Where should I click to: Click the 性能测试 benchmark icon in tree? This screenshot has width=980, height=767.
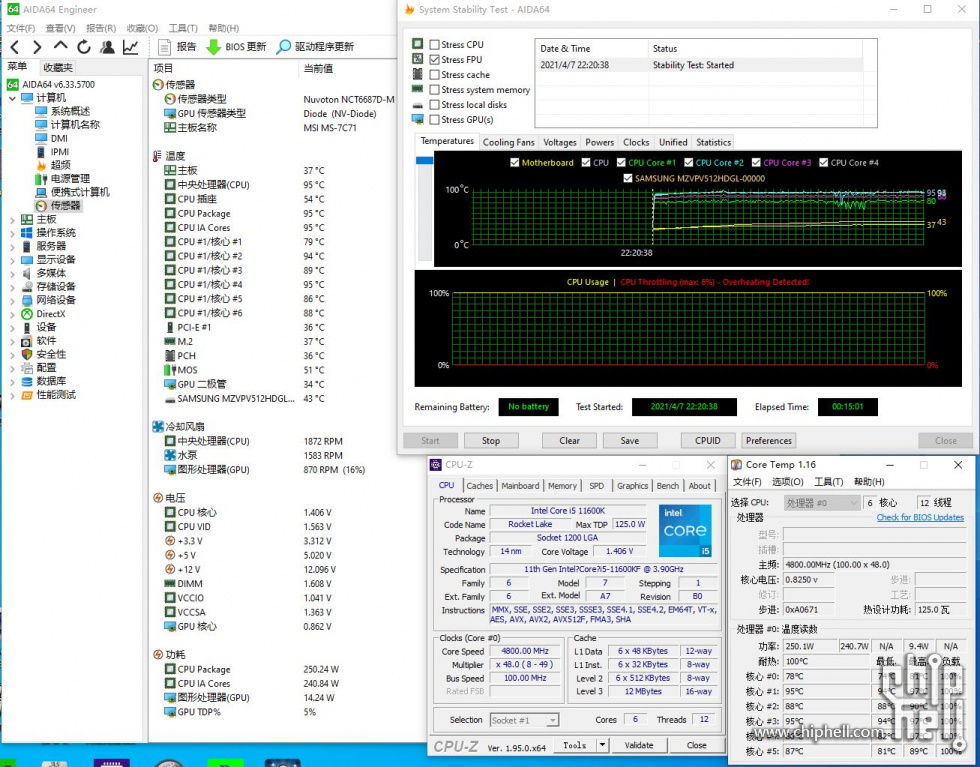point(27,395)
